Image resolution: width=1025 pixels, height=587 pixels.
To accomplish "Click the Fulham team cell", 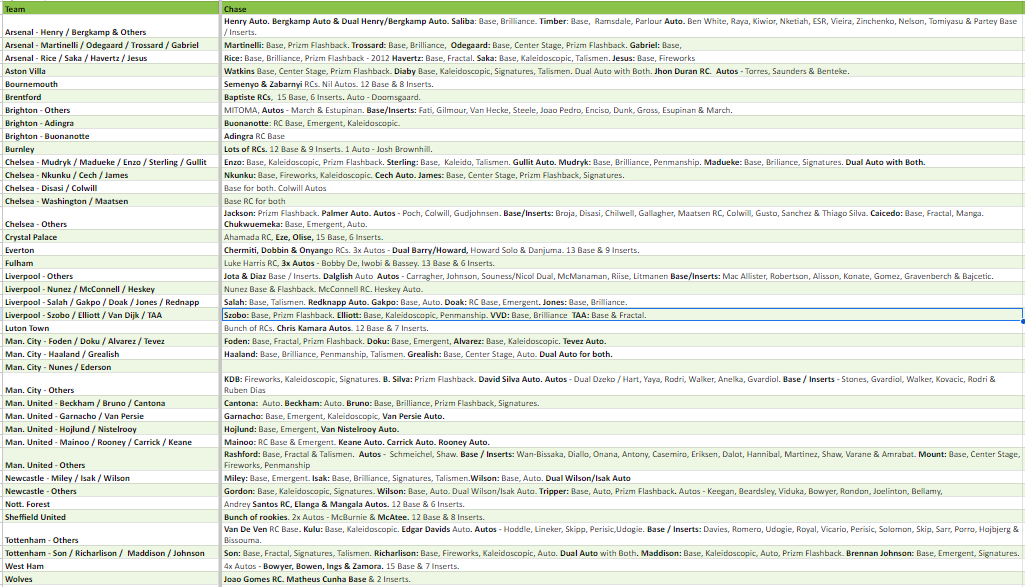I will [x=110, y=264].
